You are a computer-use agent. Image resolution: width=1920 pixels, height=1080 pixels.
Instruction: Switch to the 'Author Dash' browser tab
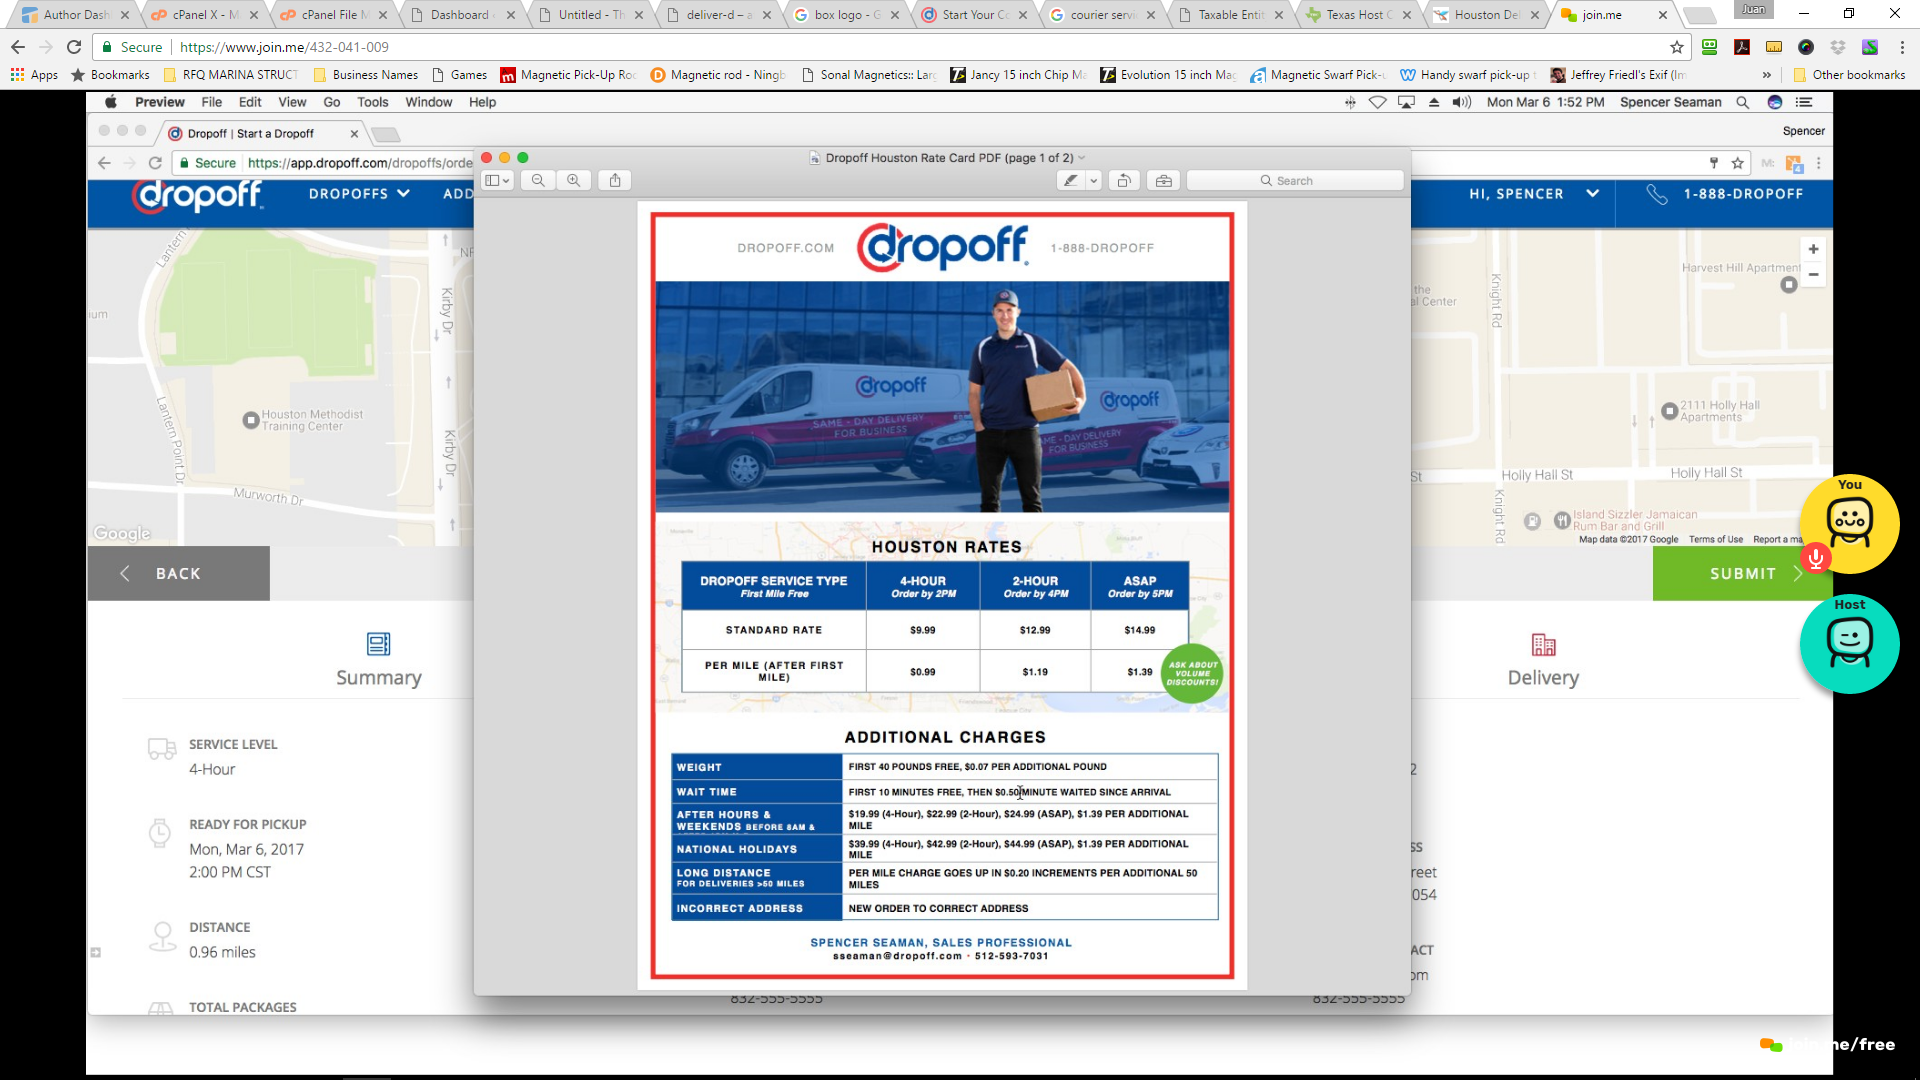coord(75,15)
